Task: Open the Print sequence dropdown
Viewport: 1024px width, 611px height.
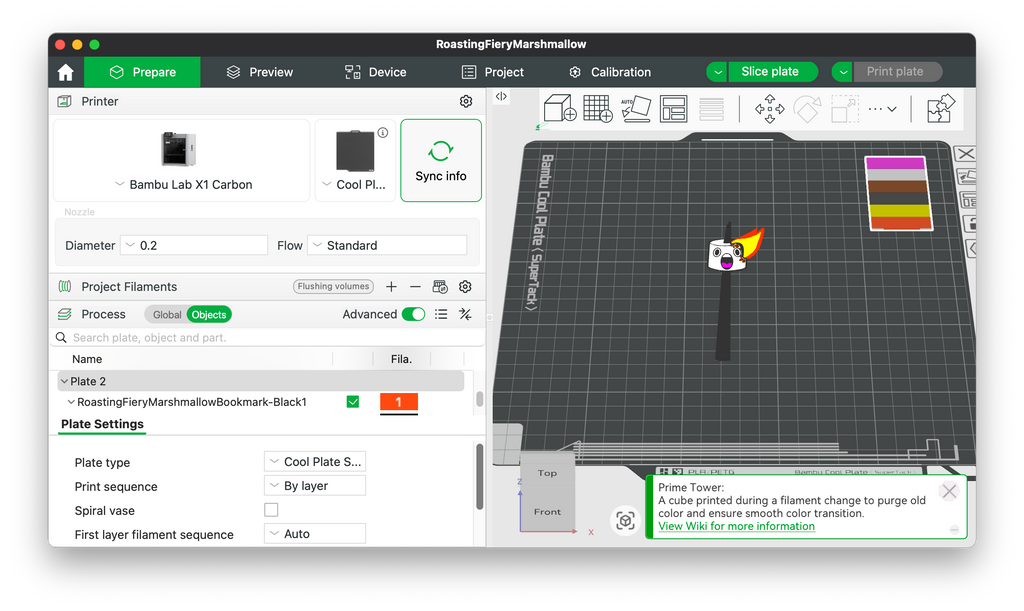Action: (x=315, y=486)
